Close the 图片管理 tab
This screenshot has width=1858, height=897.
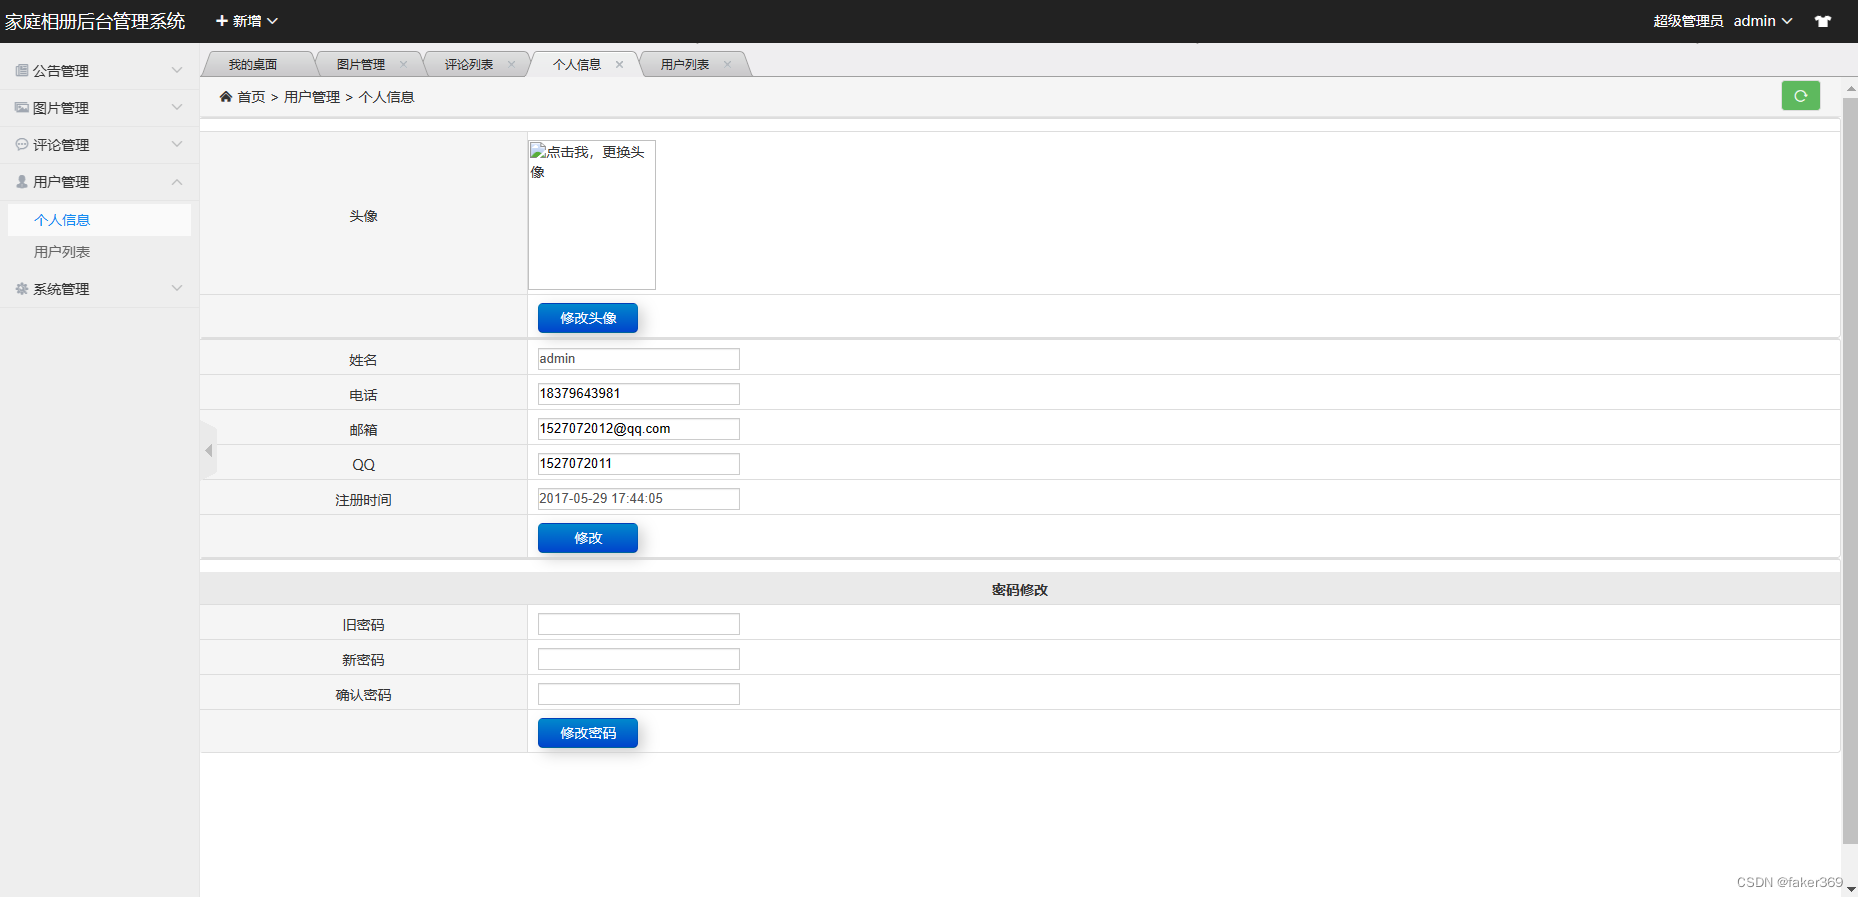click(x=404, y=64)
